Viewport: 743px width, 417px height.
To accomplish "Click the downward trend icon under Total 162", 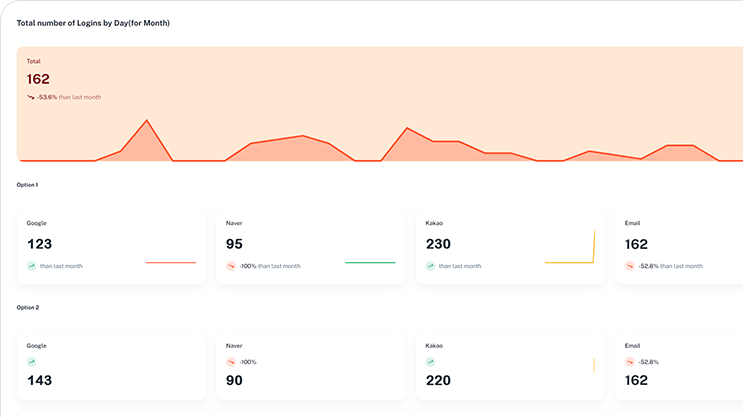I will click(x=31, y=97).
